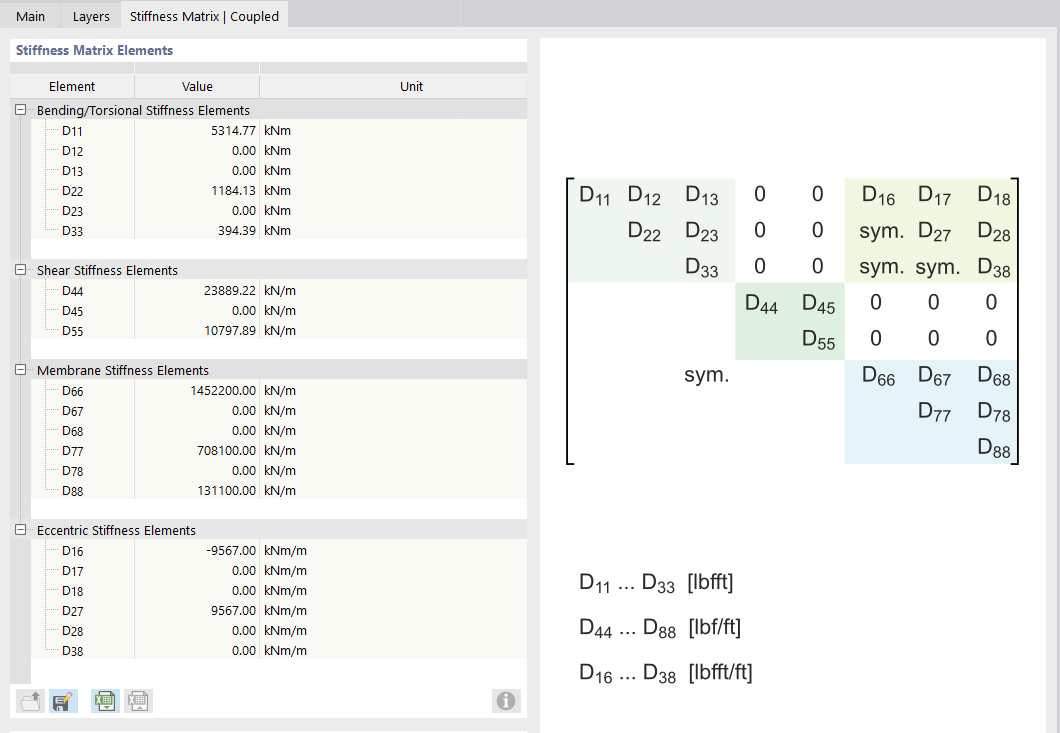The height and width of the screenshot is (733, 1060).
Task: Switch to the Main tab
Action: click(30, 16)
